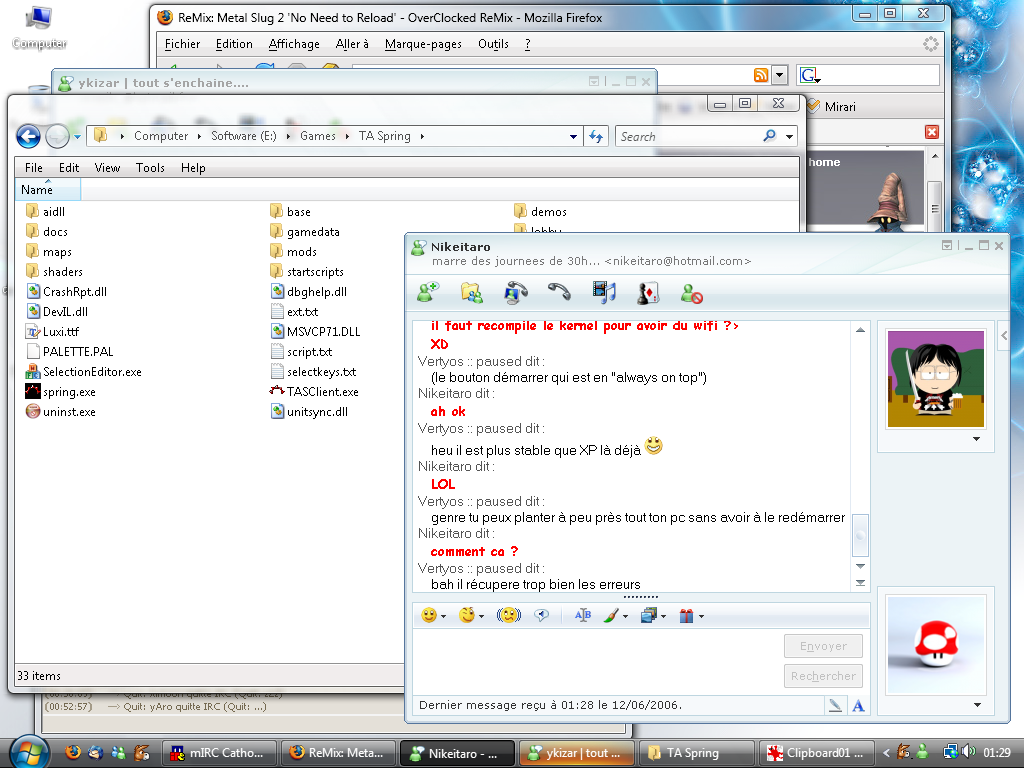Click the Envoyer button
The image size is (1024, 768).
pyautogui.click(x=823, y=646)
